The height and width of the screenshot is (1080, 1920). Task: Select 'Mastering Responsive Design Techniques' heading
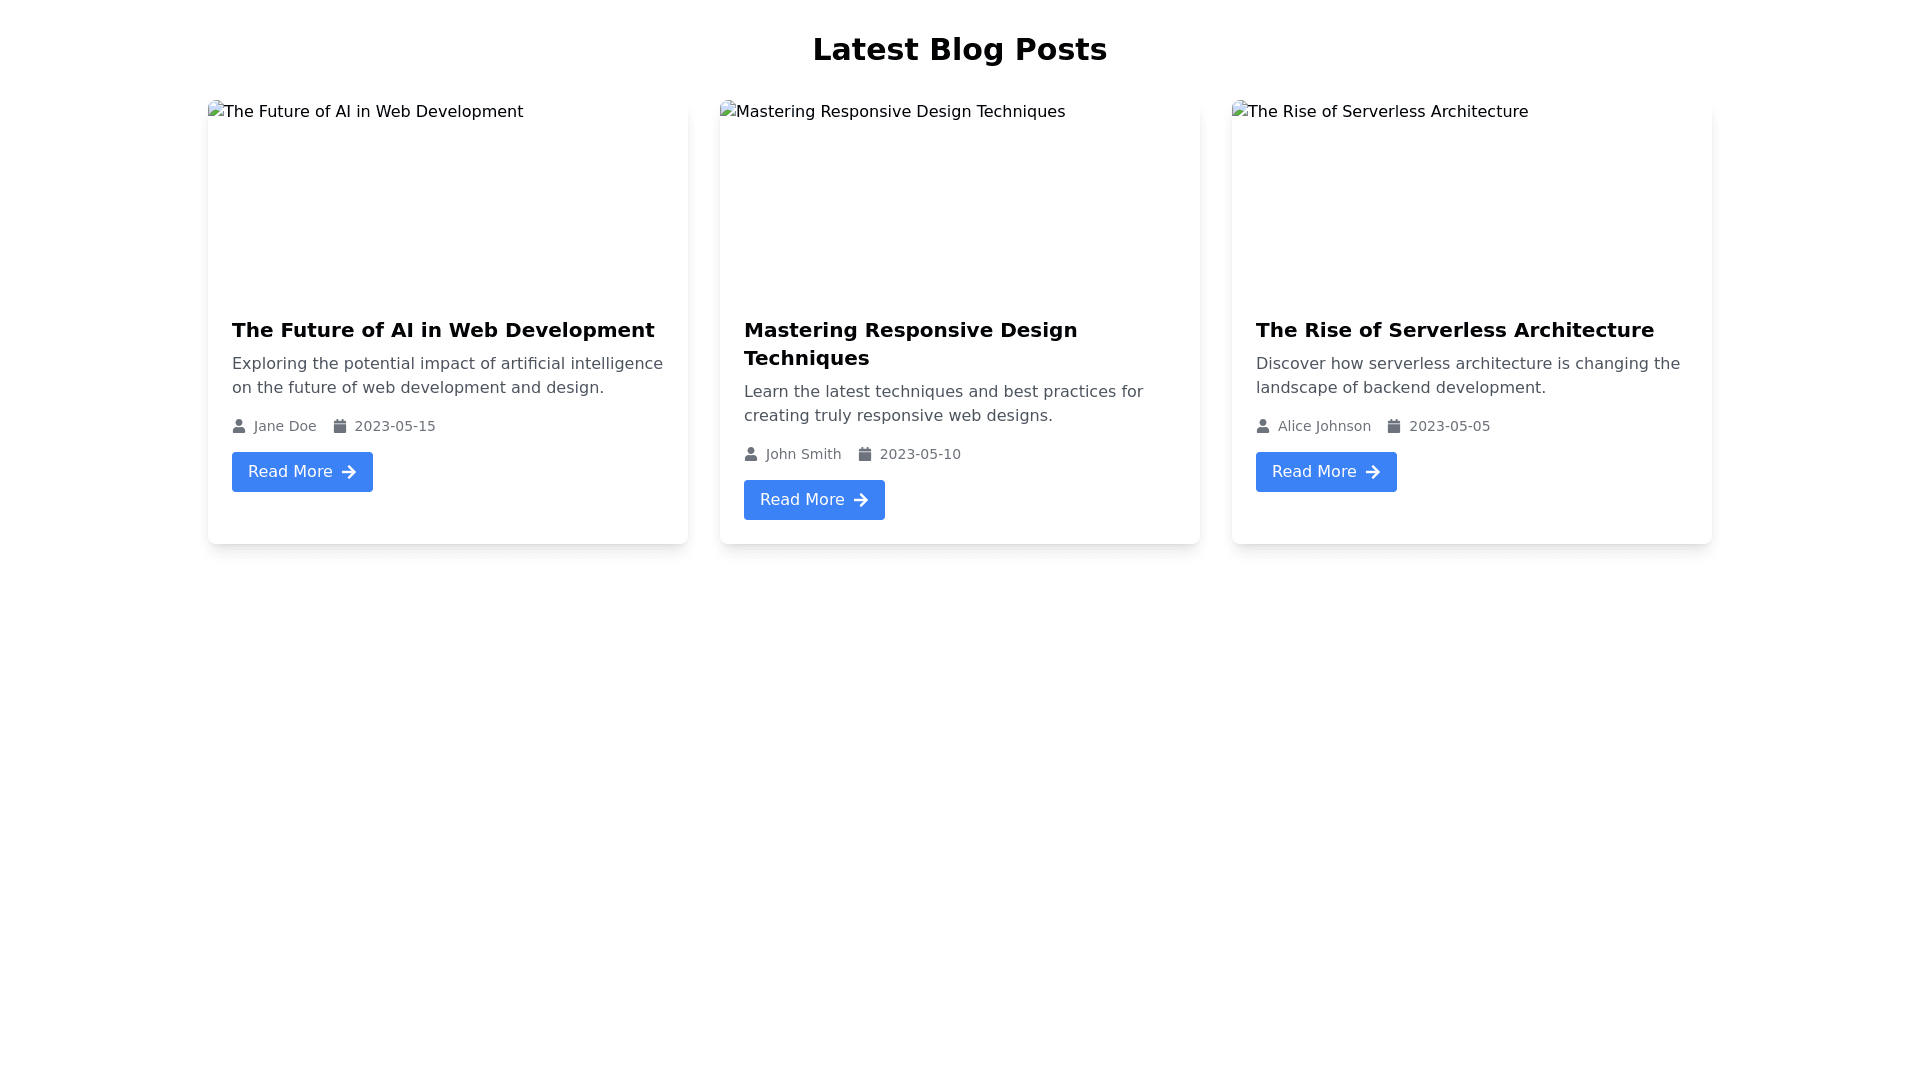(910, 344)
